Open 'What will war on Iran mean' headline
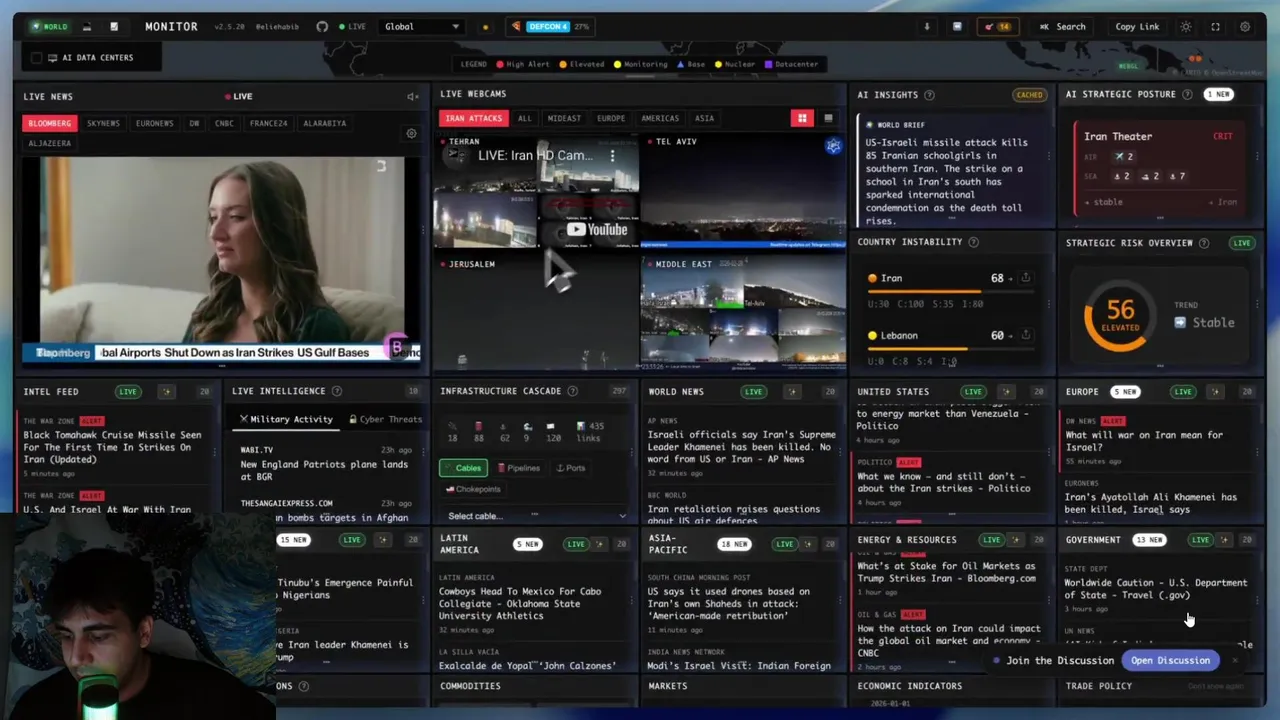 click(x=1144, y=441)
